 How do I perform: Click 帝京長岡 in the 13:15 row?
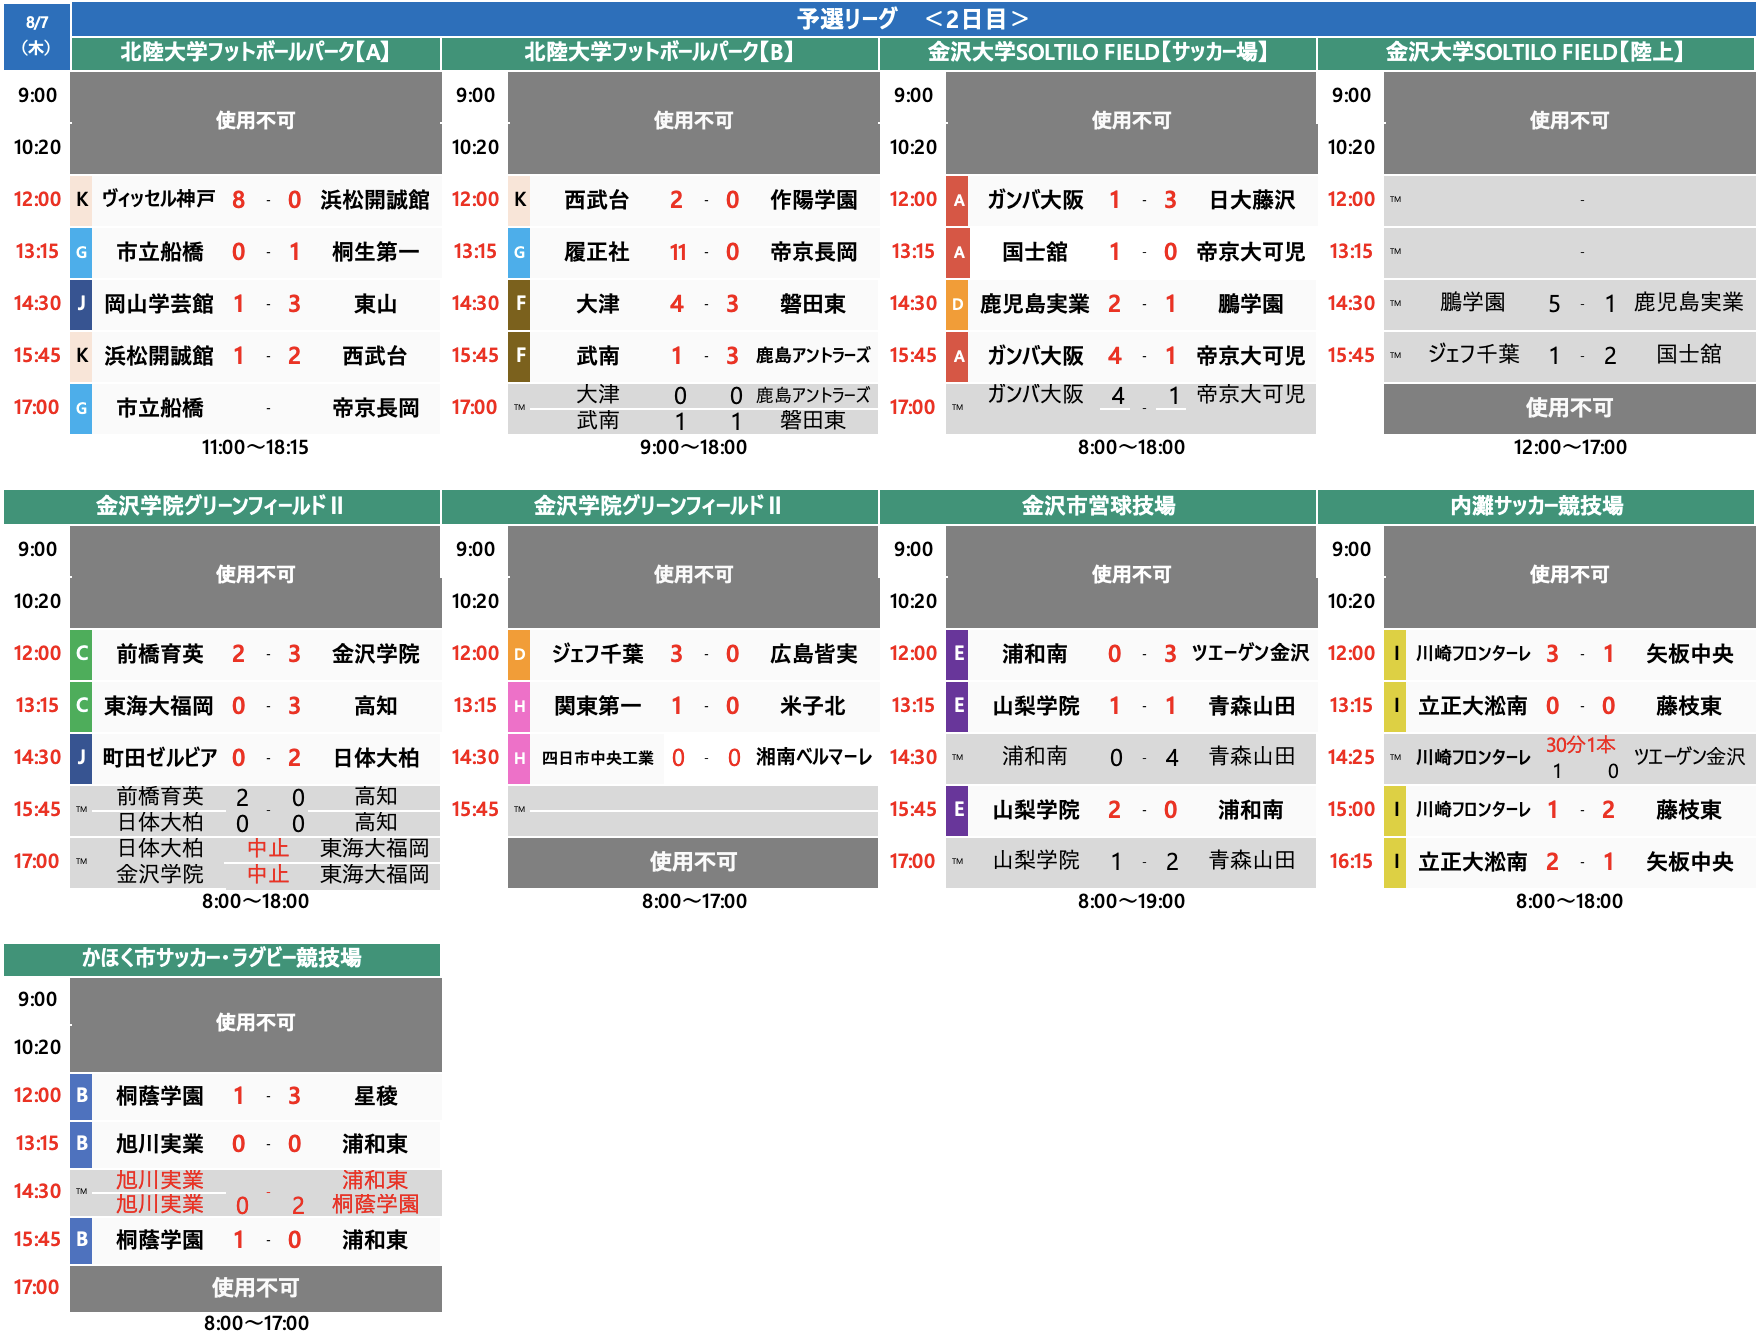tap(813, 252)
